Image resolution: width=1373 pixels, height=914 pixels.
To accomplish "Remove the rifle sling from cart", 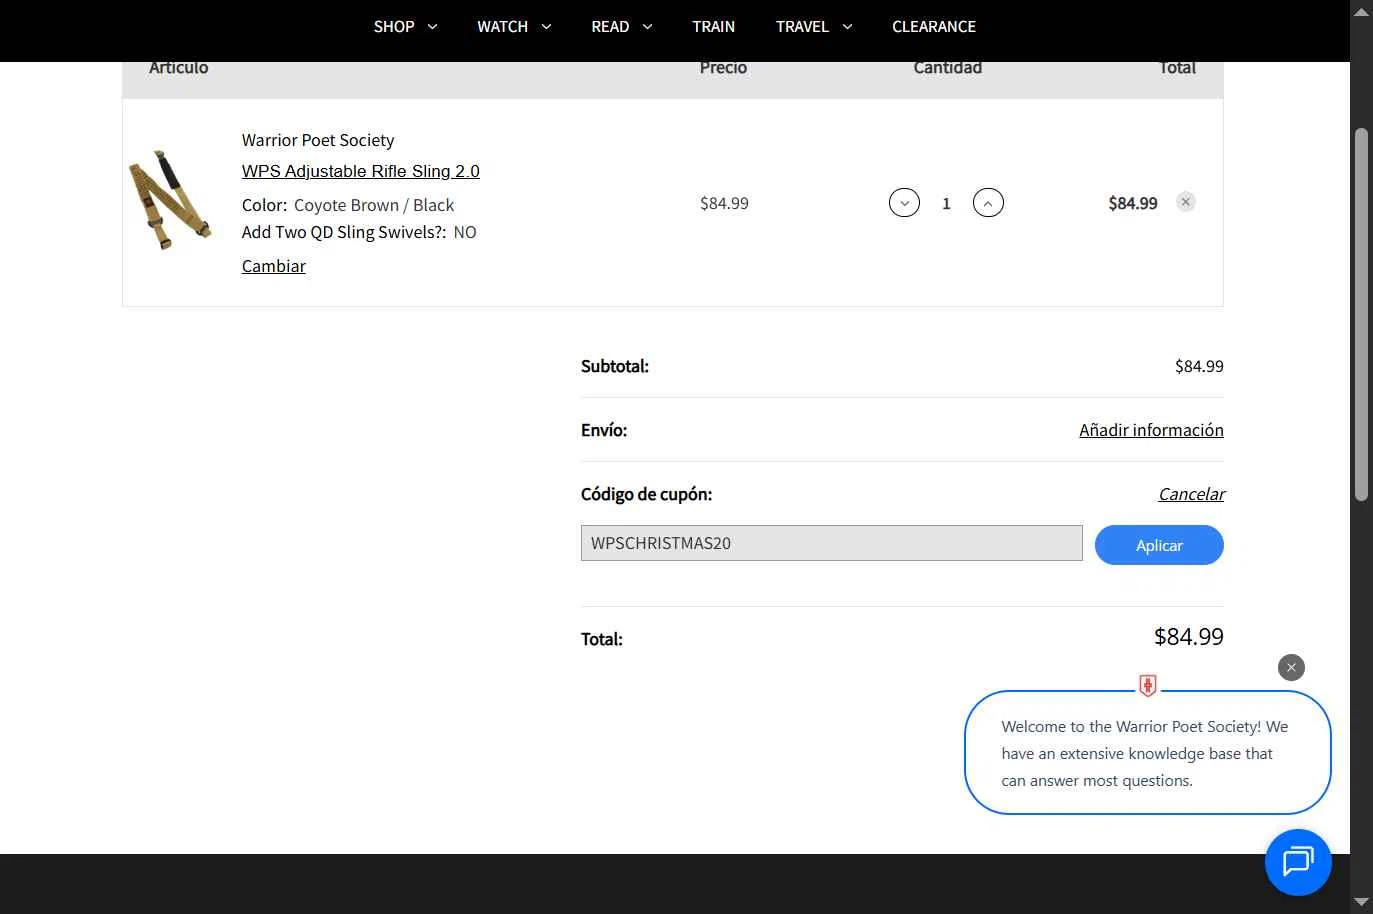I will coord(1186,202).
